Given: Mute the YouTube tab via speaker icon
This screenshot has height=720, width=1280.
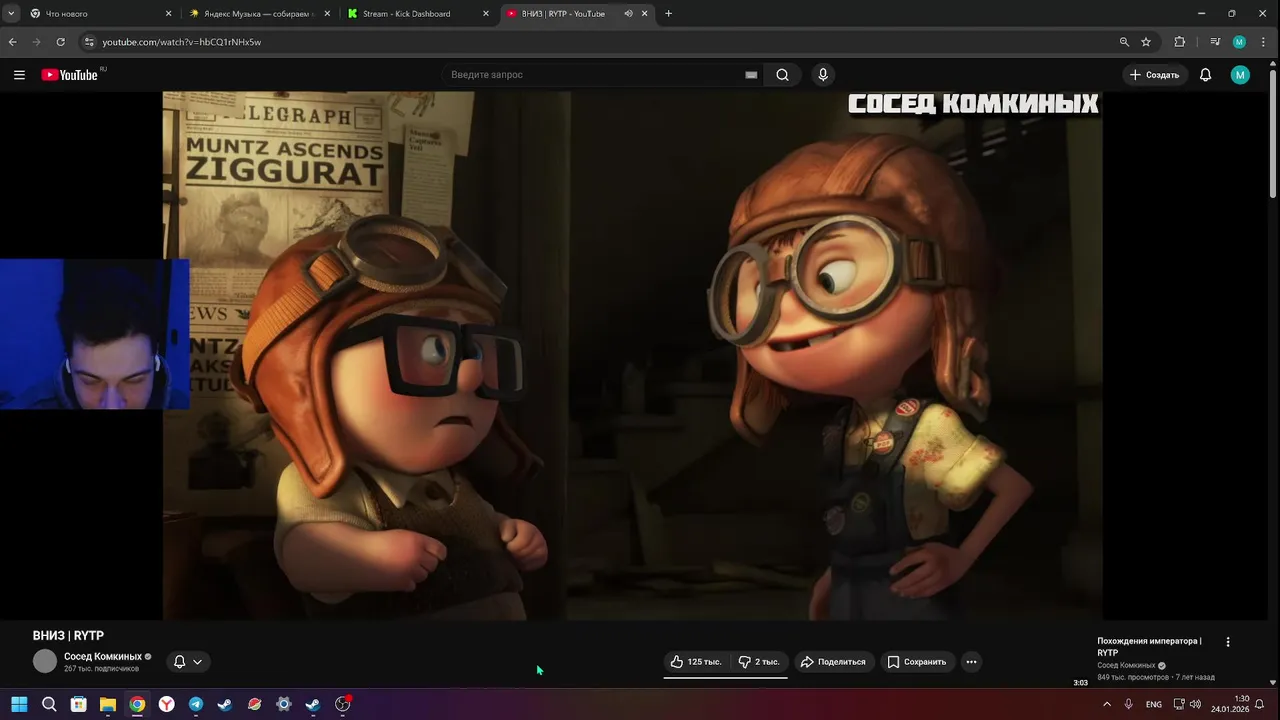Looking at the screenshot, I should 628,14.
